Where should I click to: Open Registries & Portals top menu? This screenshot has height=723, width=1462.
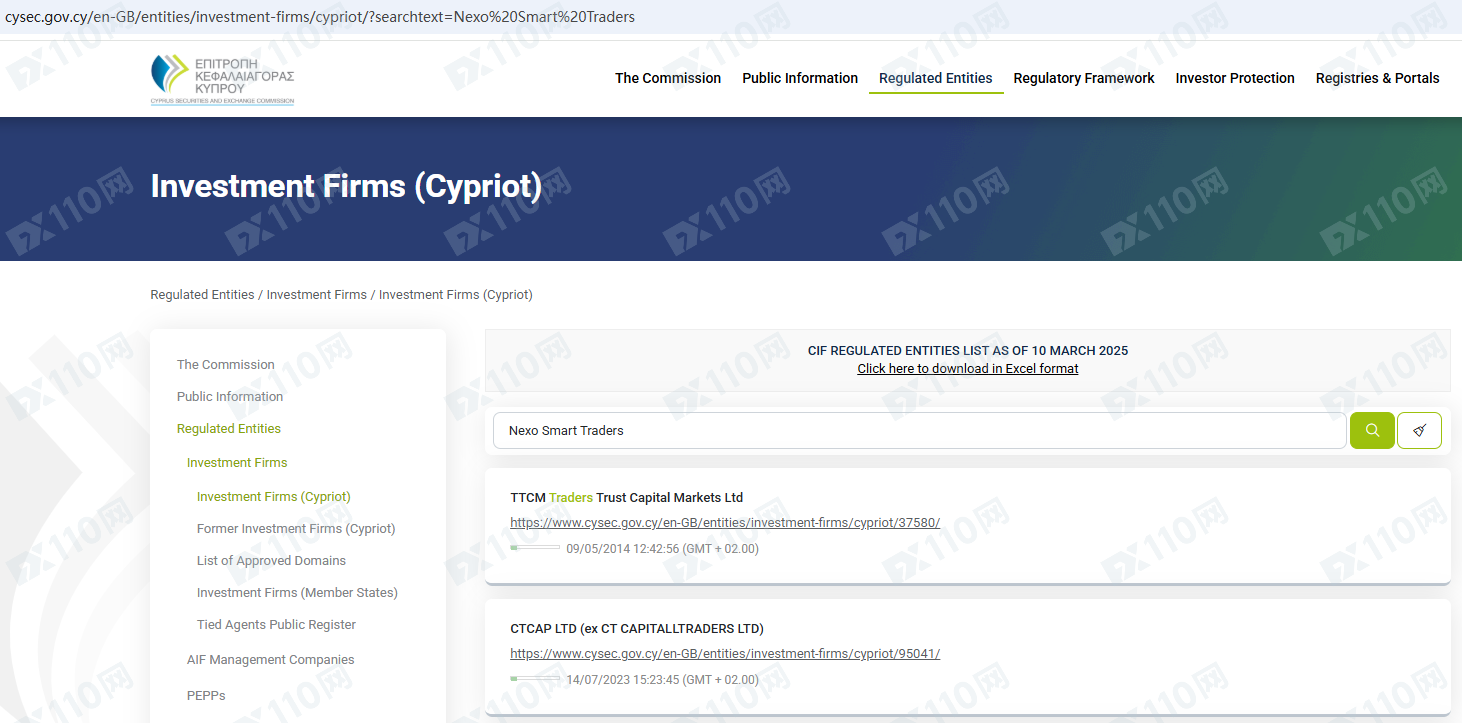(1377, 78)
